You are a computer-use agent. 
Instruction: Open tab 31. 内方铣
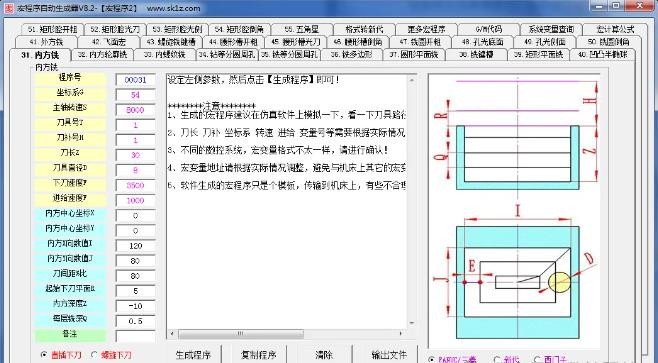39,55
